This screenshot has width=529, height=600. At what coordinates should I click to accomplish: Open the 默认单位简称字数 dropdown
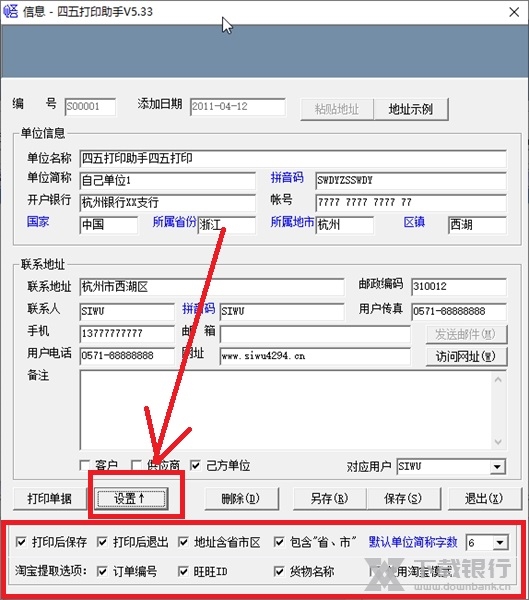pos(500,543)
